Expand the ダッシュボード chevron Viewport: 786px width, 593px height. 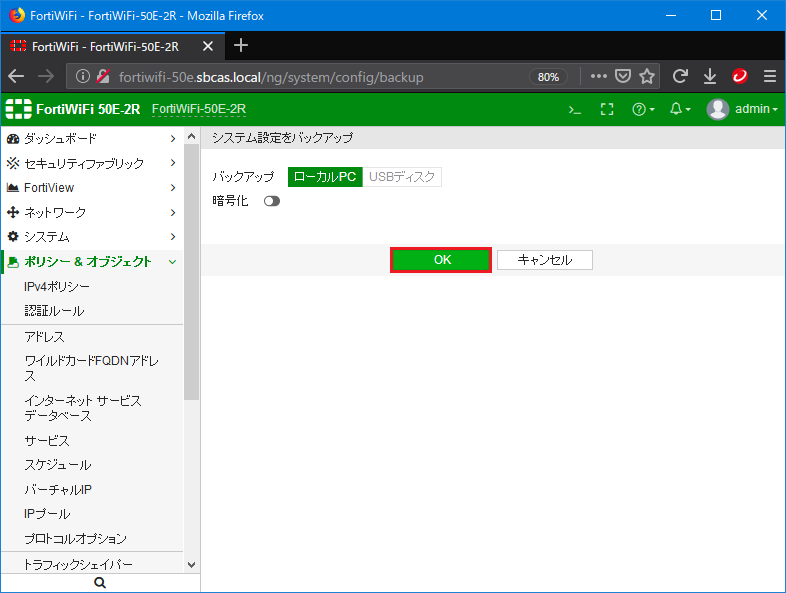pyautogui.click(x=173, y=139)
